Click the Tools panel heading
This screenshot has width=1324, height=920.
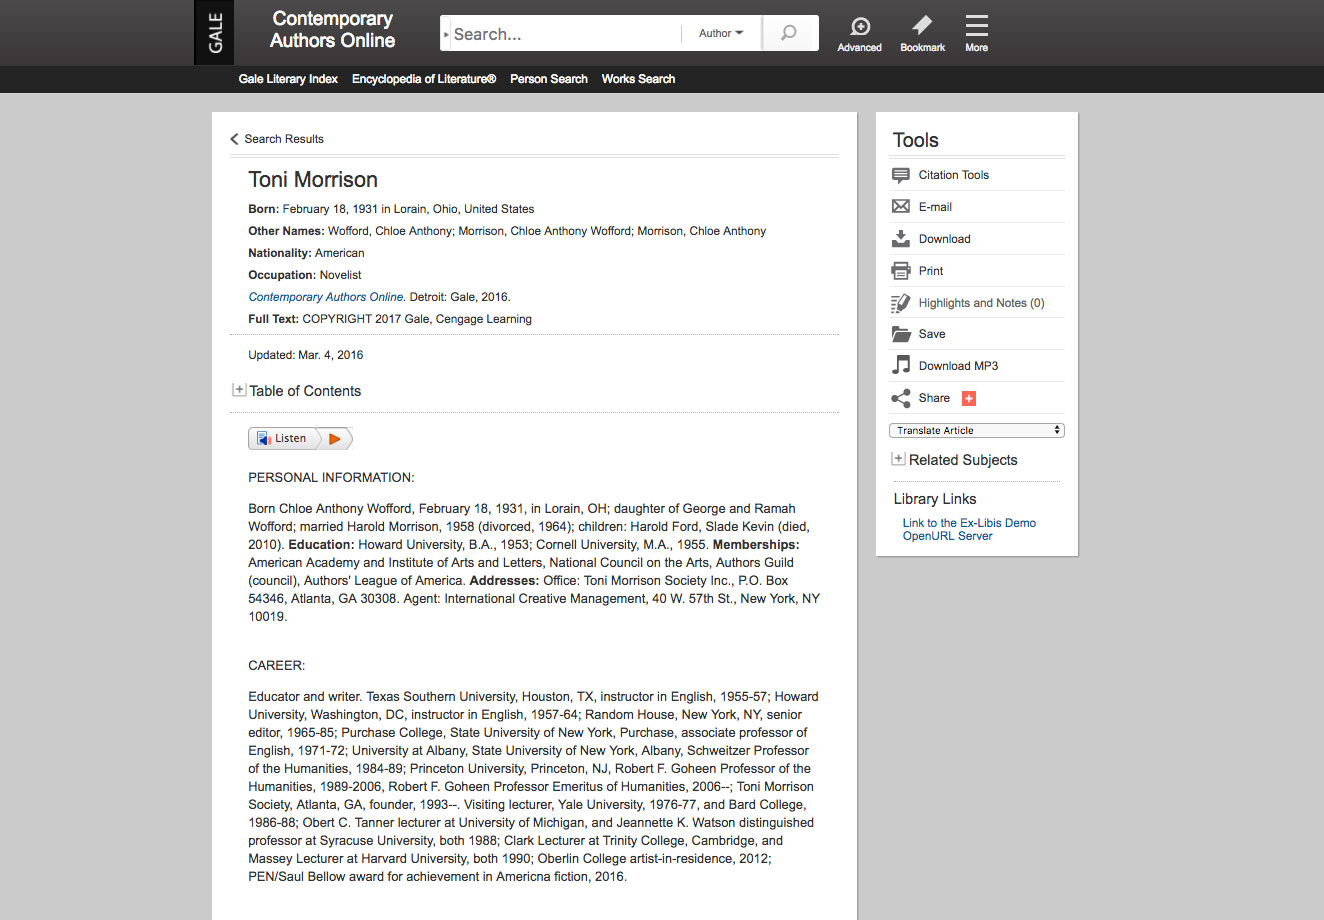(916, 140)
